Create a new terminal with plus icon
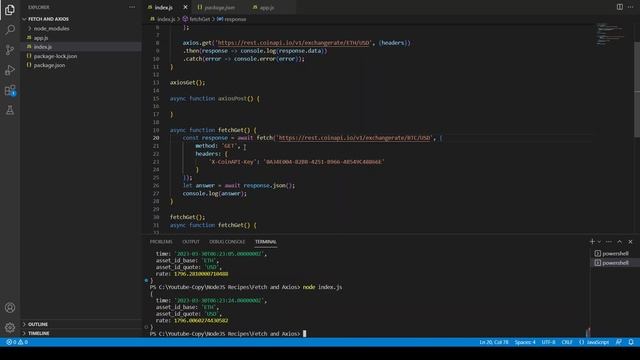This screenshot has width=640, height=360. pyautogui.click(x=592, y=242)
